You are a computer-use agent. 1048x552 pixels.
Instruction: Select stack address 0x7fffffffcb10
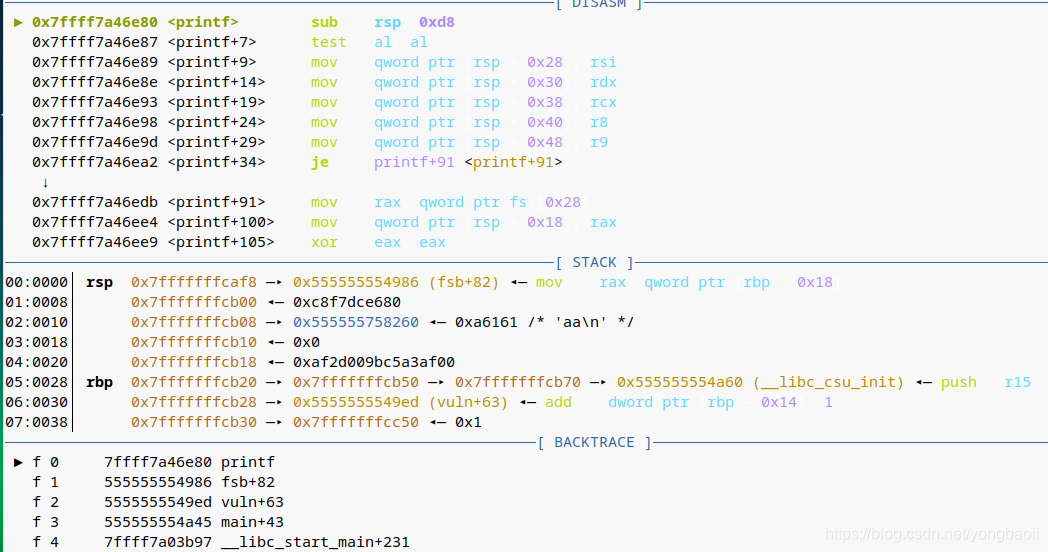(194, 343)
